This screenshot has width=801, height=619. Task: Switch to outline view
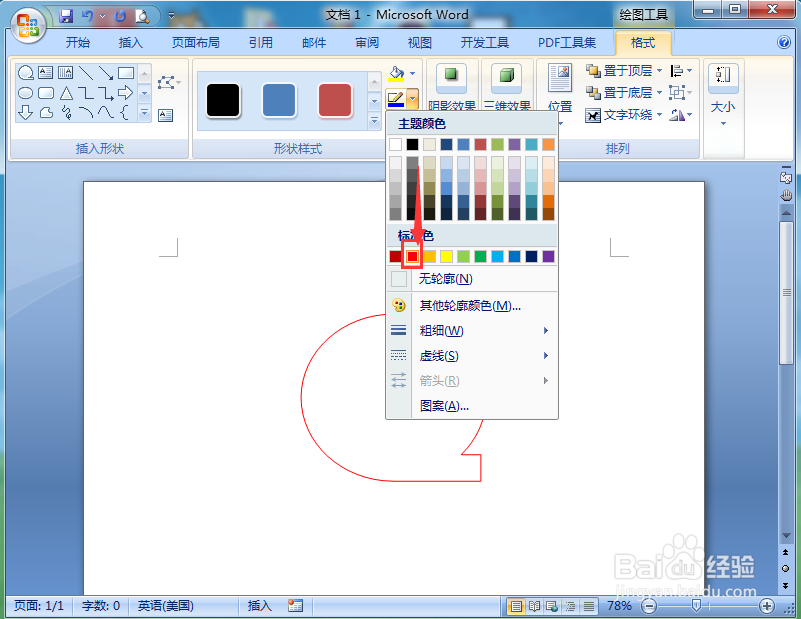(571, 606)
